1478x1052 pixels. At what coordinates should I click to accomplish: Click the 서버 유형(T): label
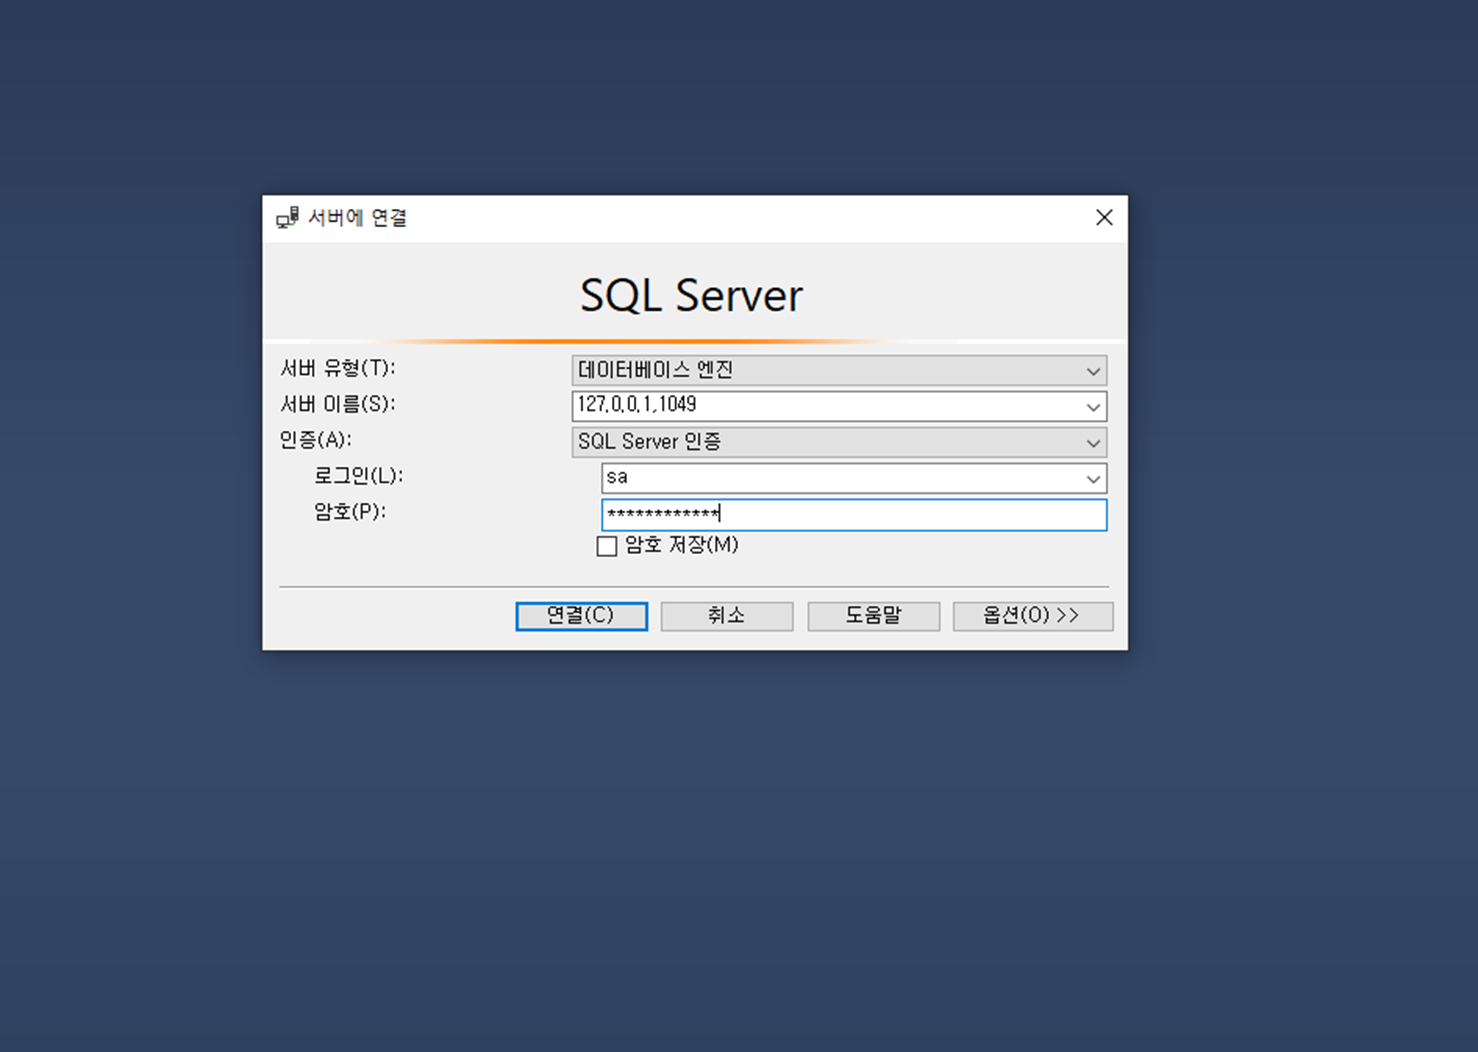[338, 369]
